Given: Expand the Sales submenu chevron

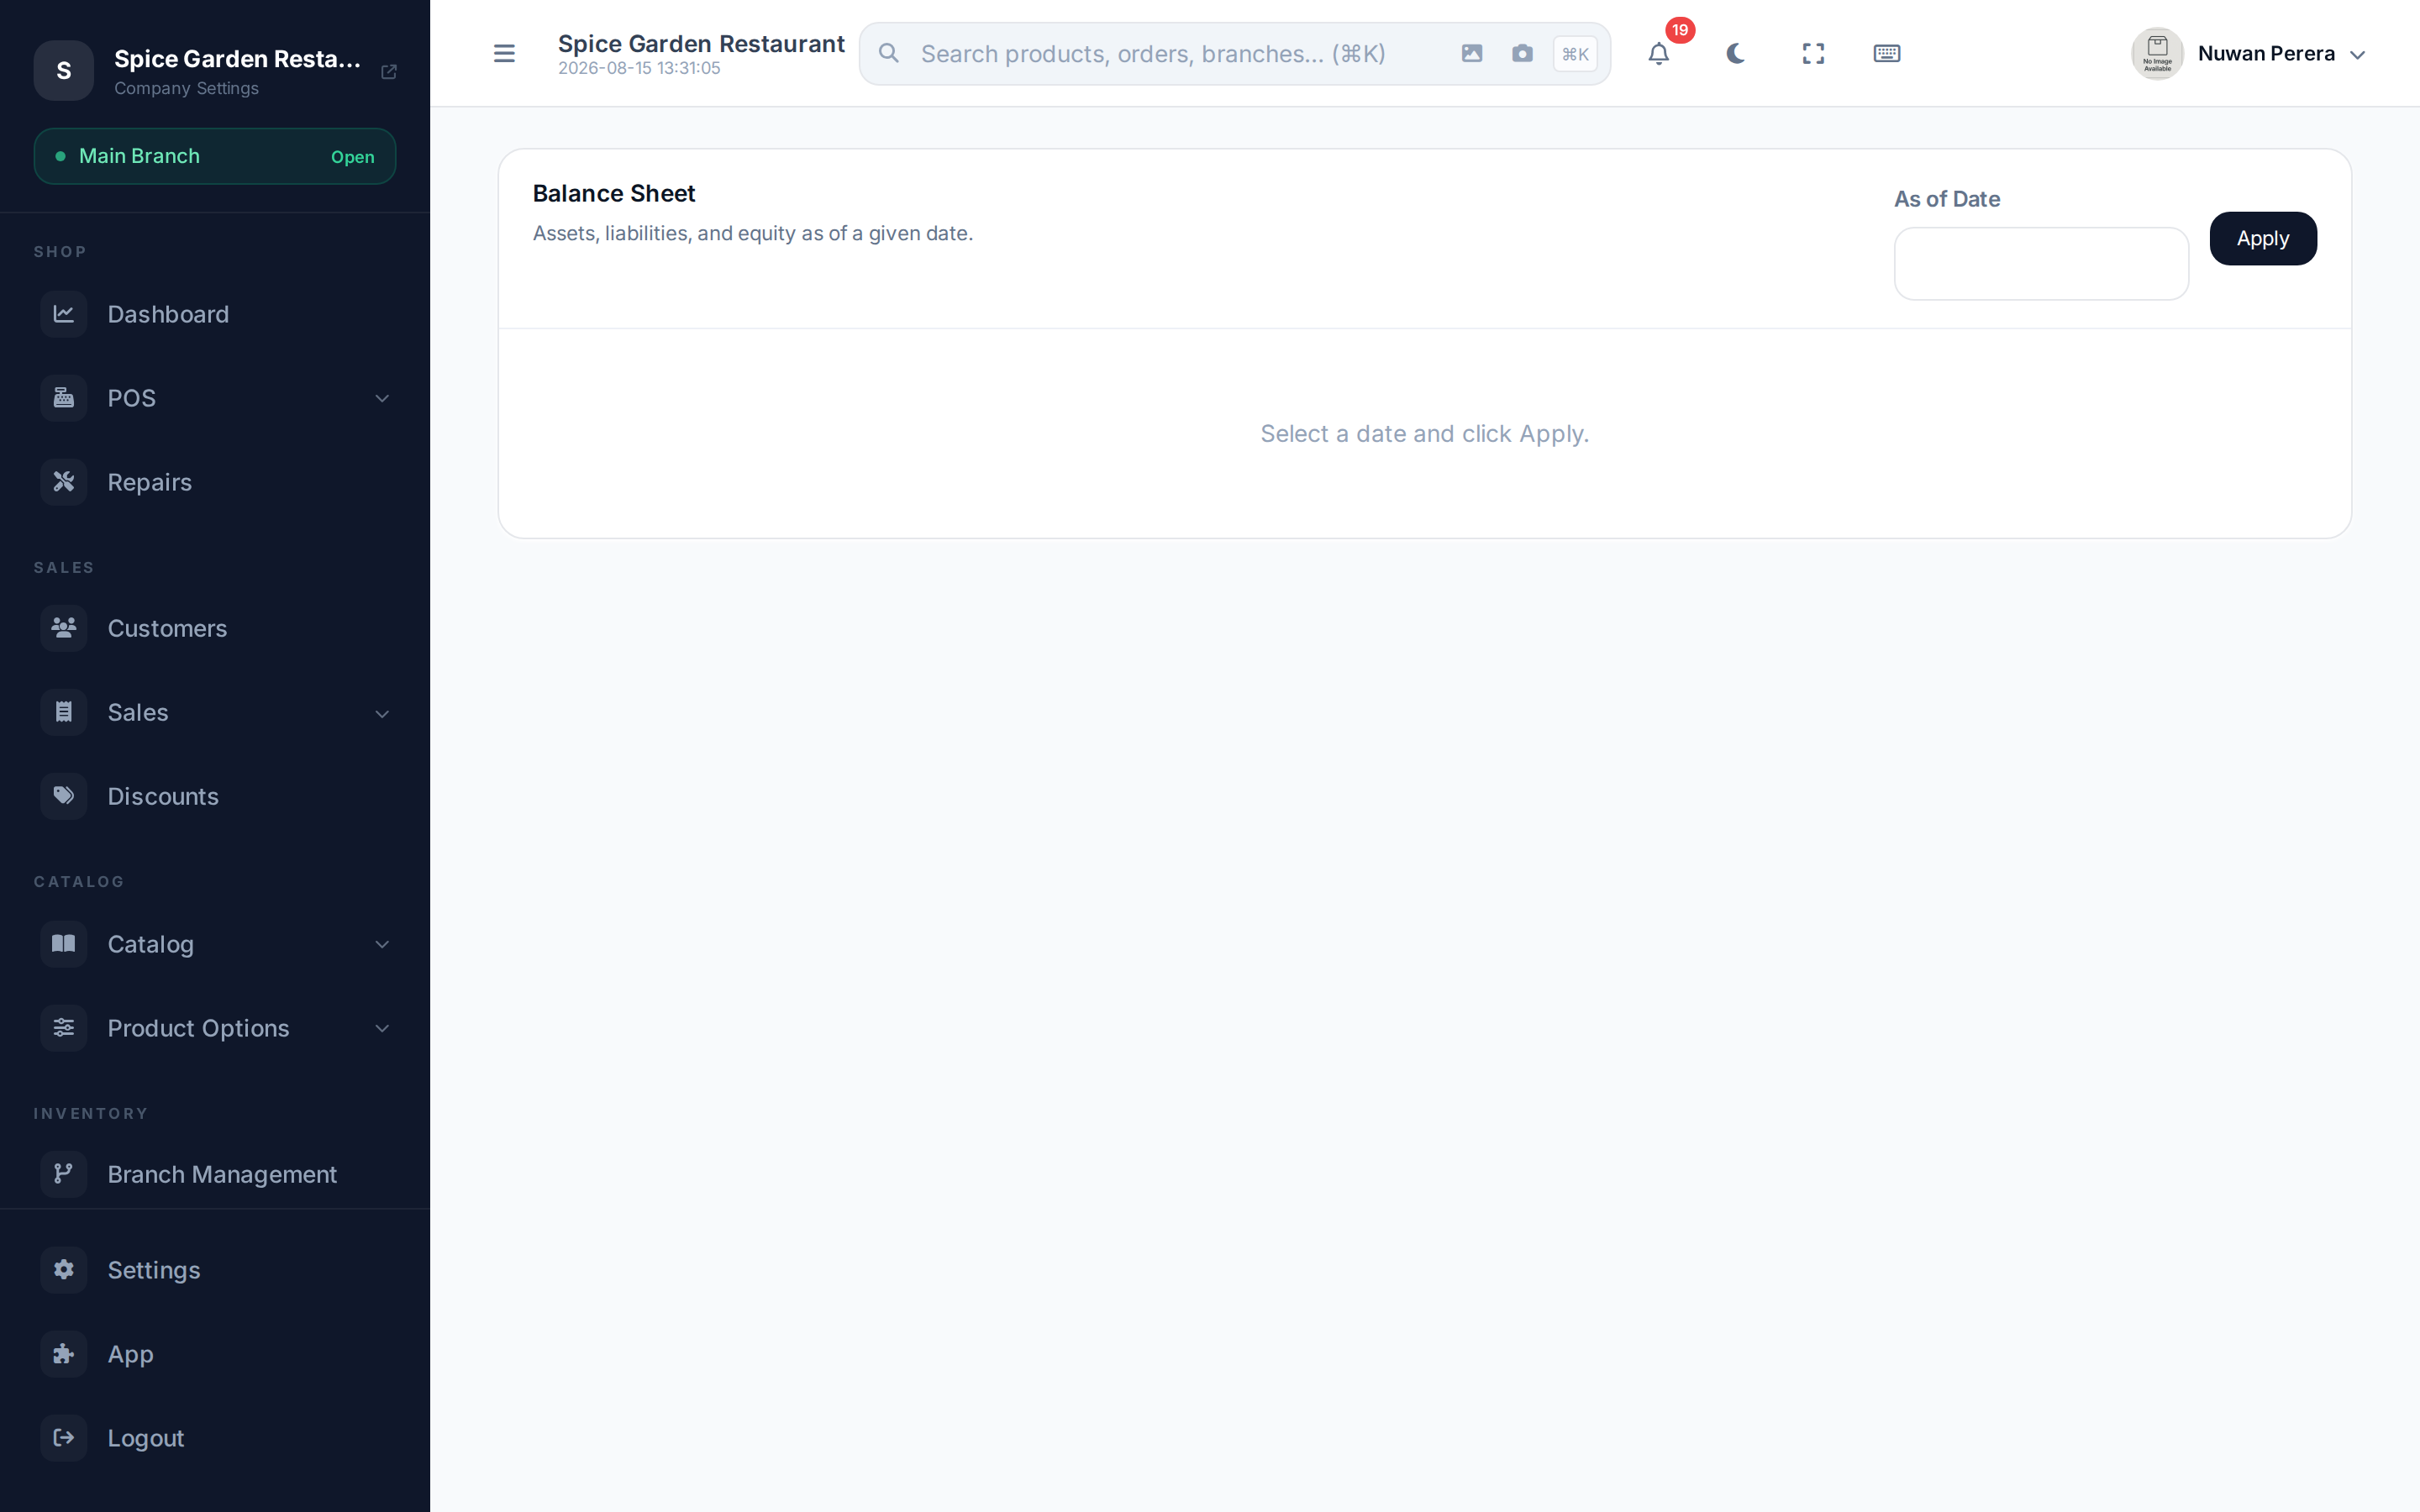Looking at the screenshot, I should pos(382,713).
